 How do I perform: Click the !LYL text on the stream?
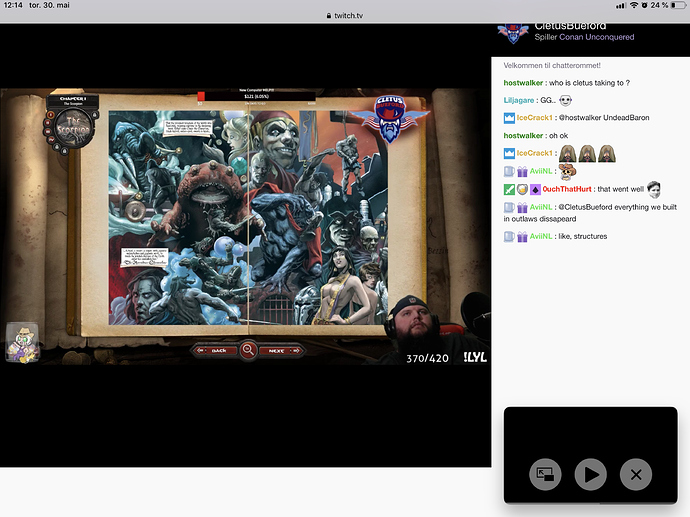pos(475,357)
